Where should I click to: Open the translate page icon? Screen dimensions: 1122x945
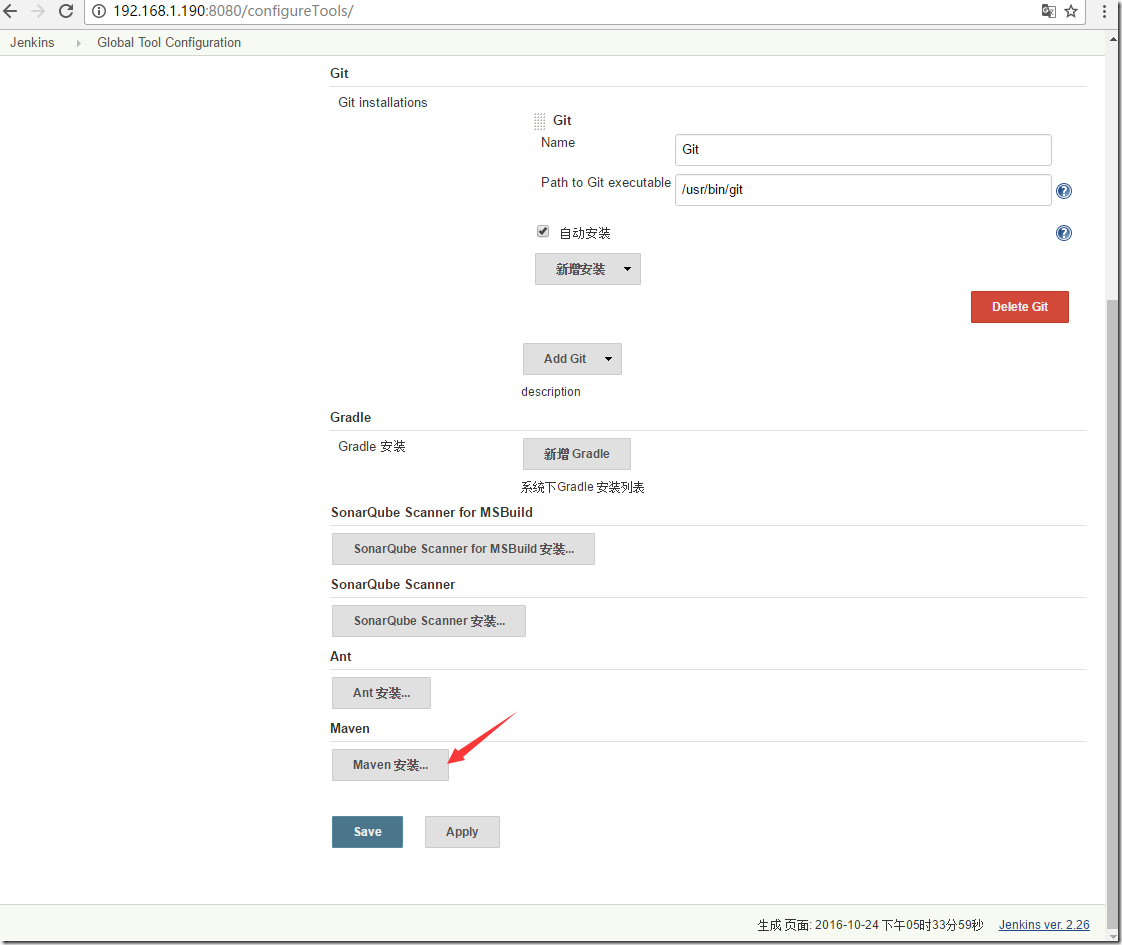[x=1048, y=11]
